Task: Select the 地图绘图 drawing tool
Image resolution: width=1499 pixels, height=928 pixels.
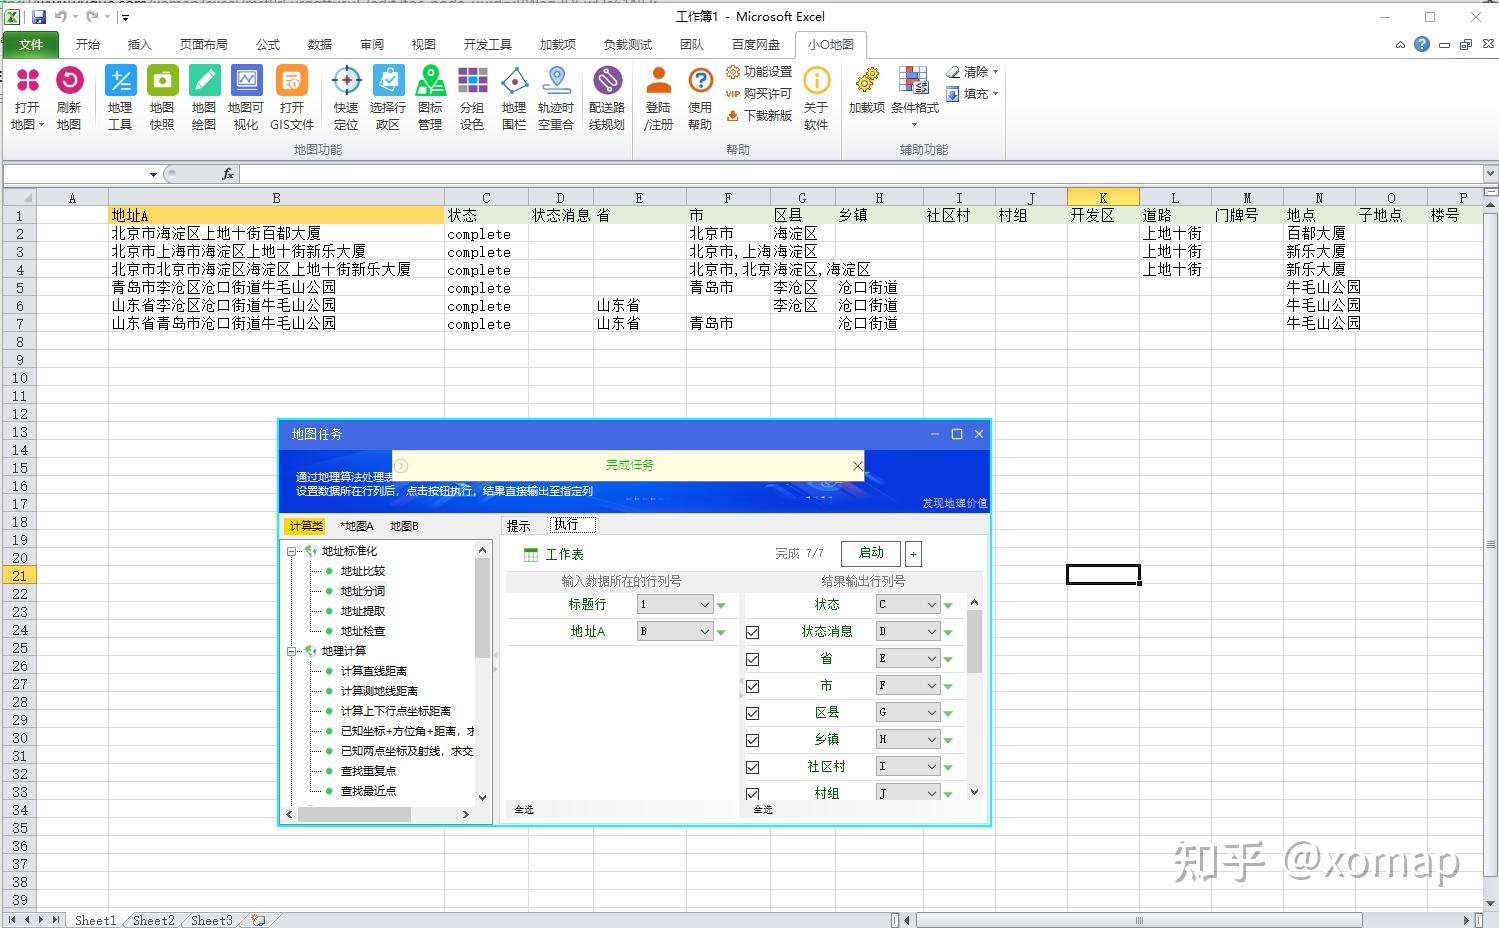Action: pos(204,97)
